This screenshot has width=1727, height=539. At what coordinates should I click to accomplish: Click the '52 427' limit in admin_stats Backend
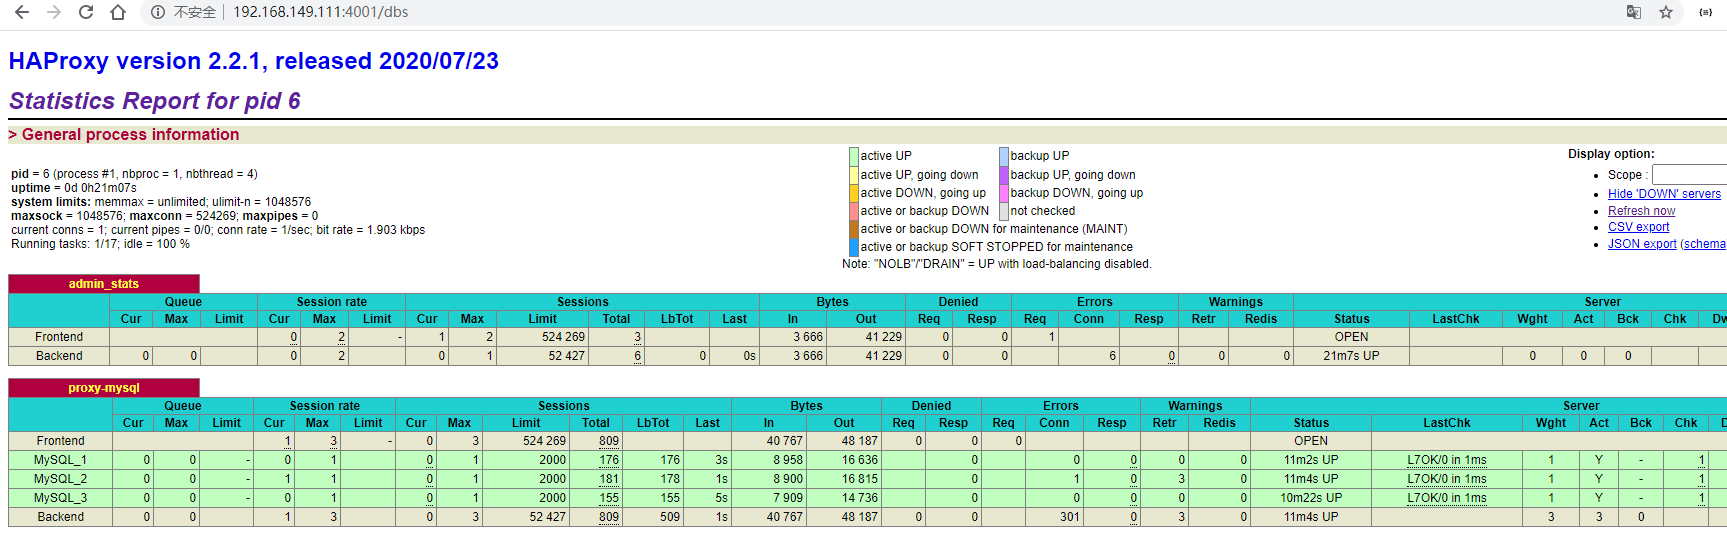(566, 356)
